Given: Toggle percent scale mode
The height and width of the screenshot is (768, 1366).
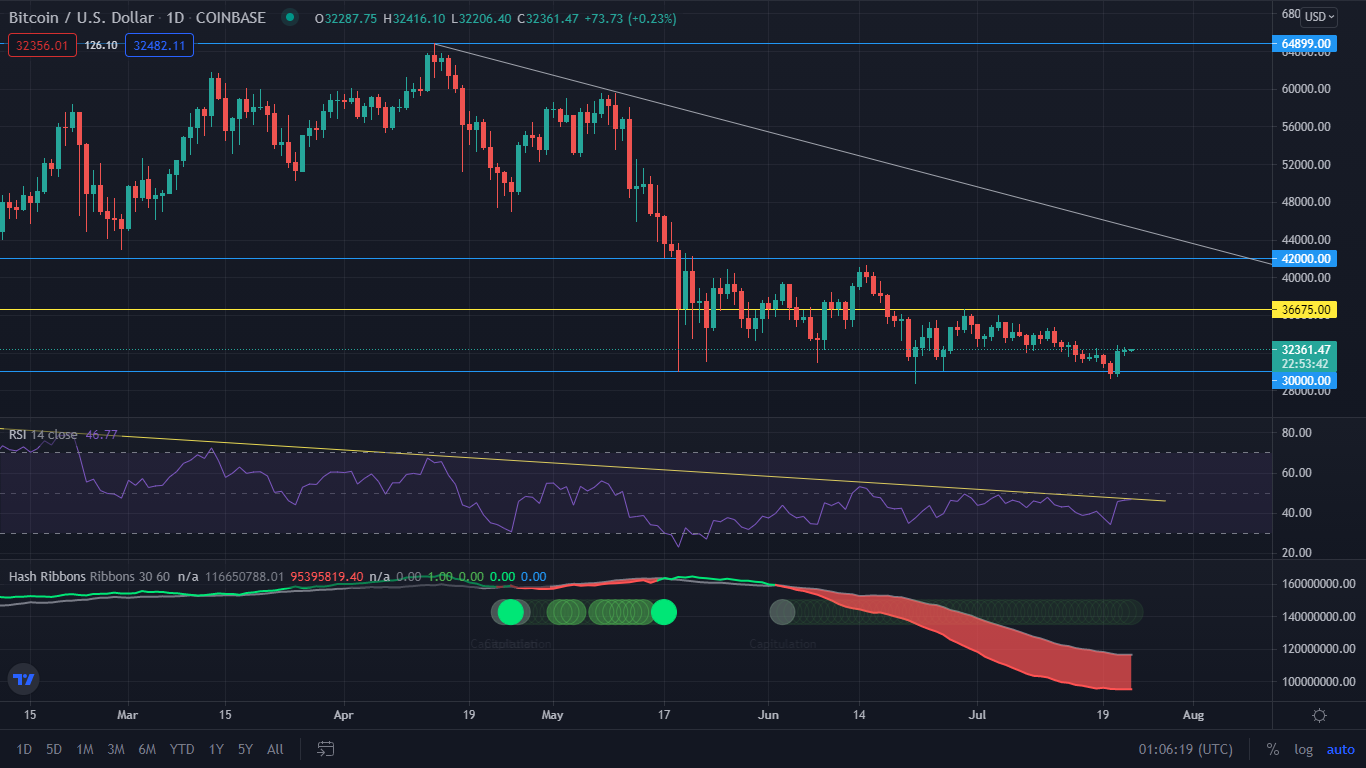Looking at the screenshot, I should (x=1273, y=749).
